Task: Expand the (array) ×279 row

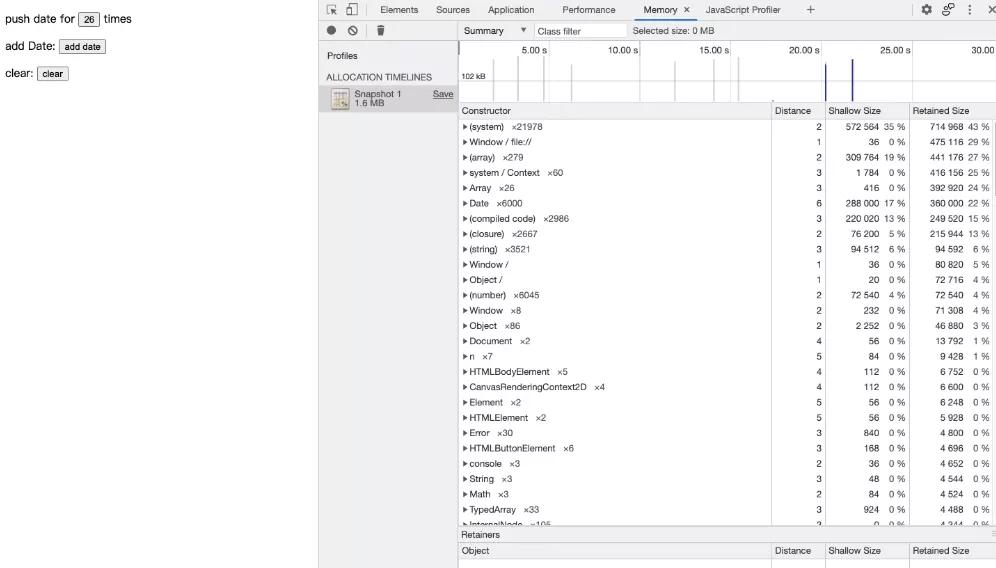Action: click(x=465, y=158)
